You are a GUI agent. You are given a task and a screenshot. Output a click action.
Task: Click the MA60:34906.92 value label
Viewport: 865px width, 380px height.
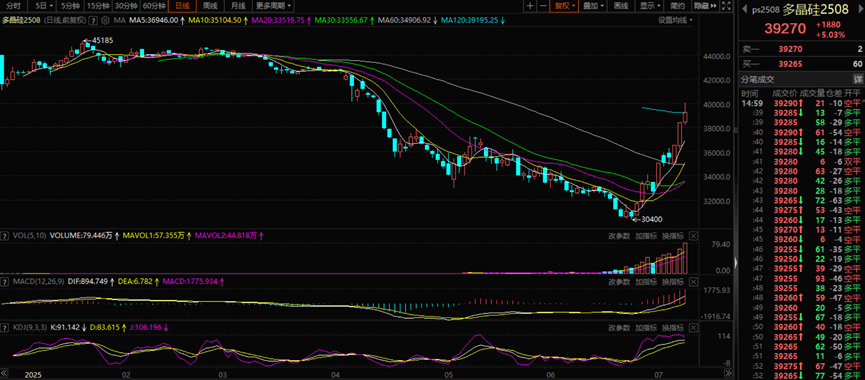[405, 20]
